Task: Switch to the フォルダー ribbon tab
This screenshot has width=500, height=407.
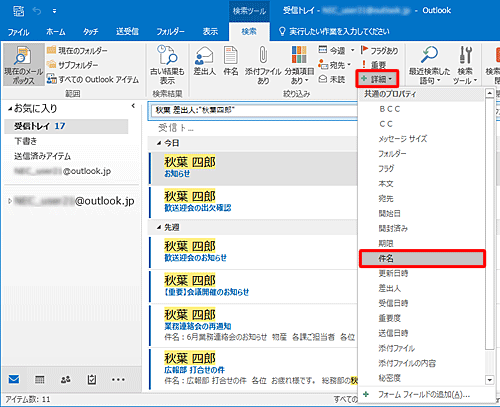Action: click(170, 32)
